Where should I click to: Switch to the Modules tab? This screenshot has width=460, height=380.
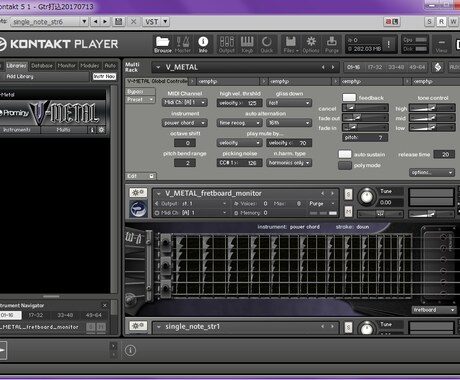[x=90, y=66]
